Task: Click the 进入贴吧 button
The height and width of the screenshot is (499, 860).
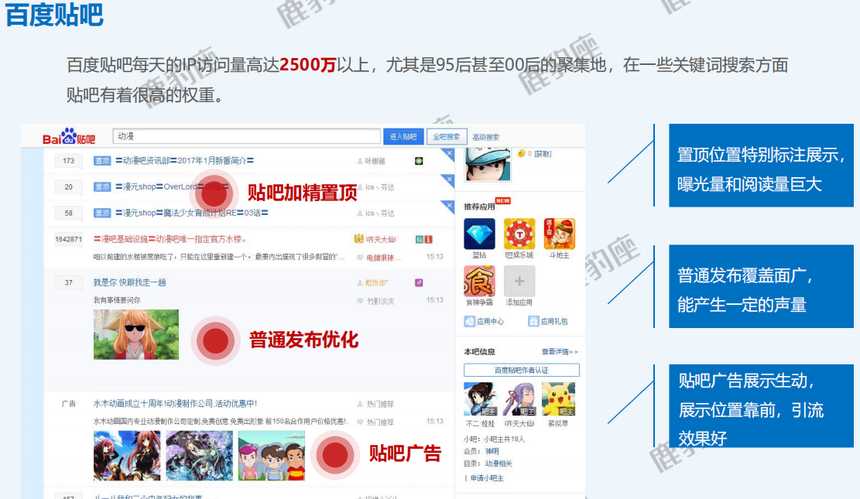Action: pos(403,137)
